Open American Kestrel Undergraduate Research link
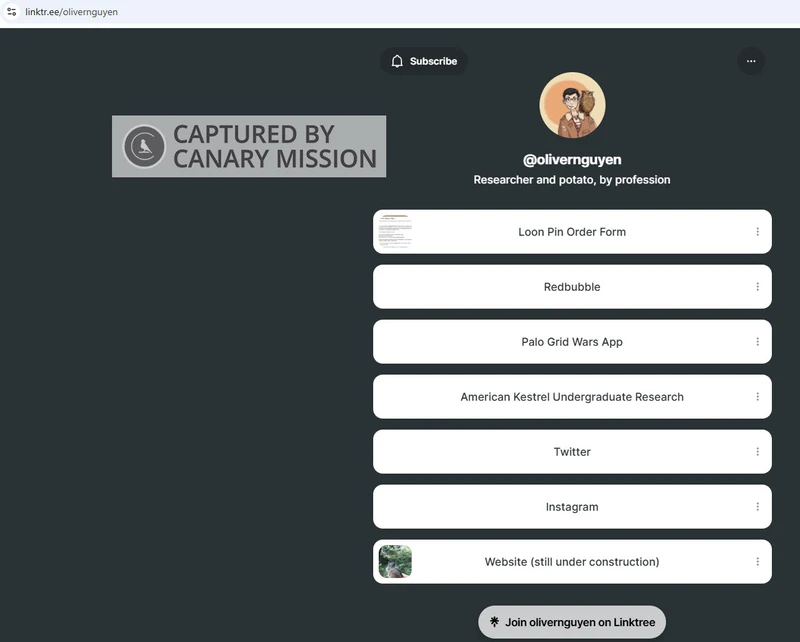 click(x=572, y=397)
